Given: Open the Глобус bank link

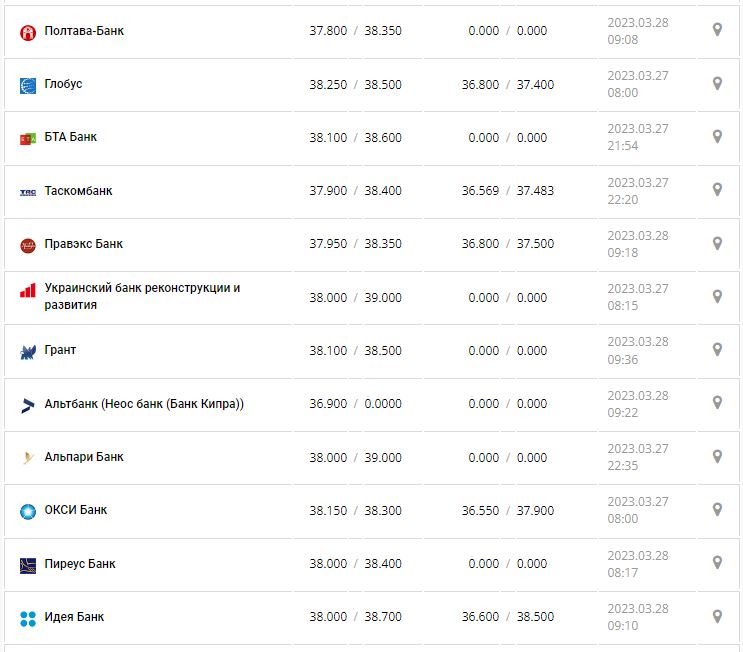Looking at the screenshot, I should click(63, 84).
